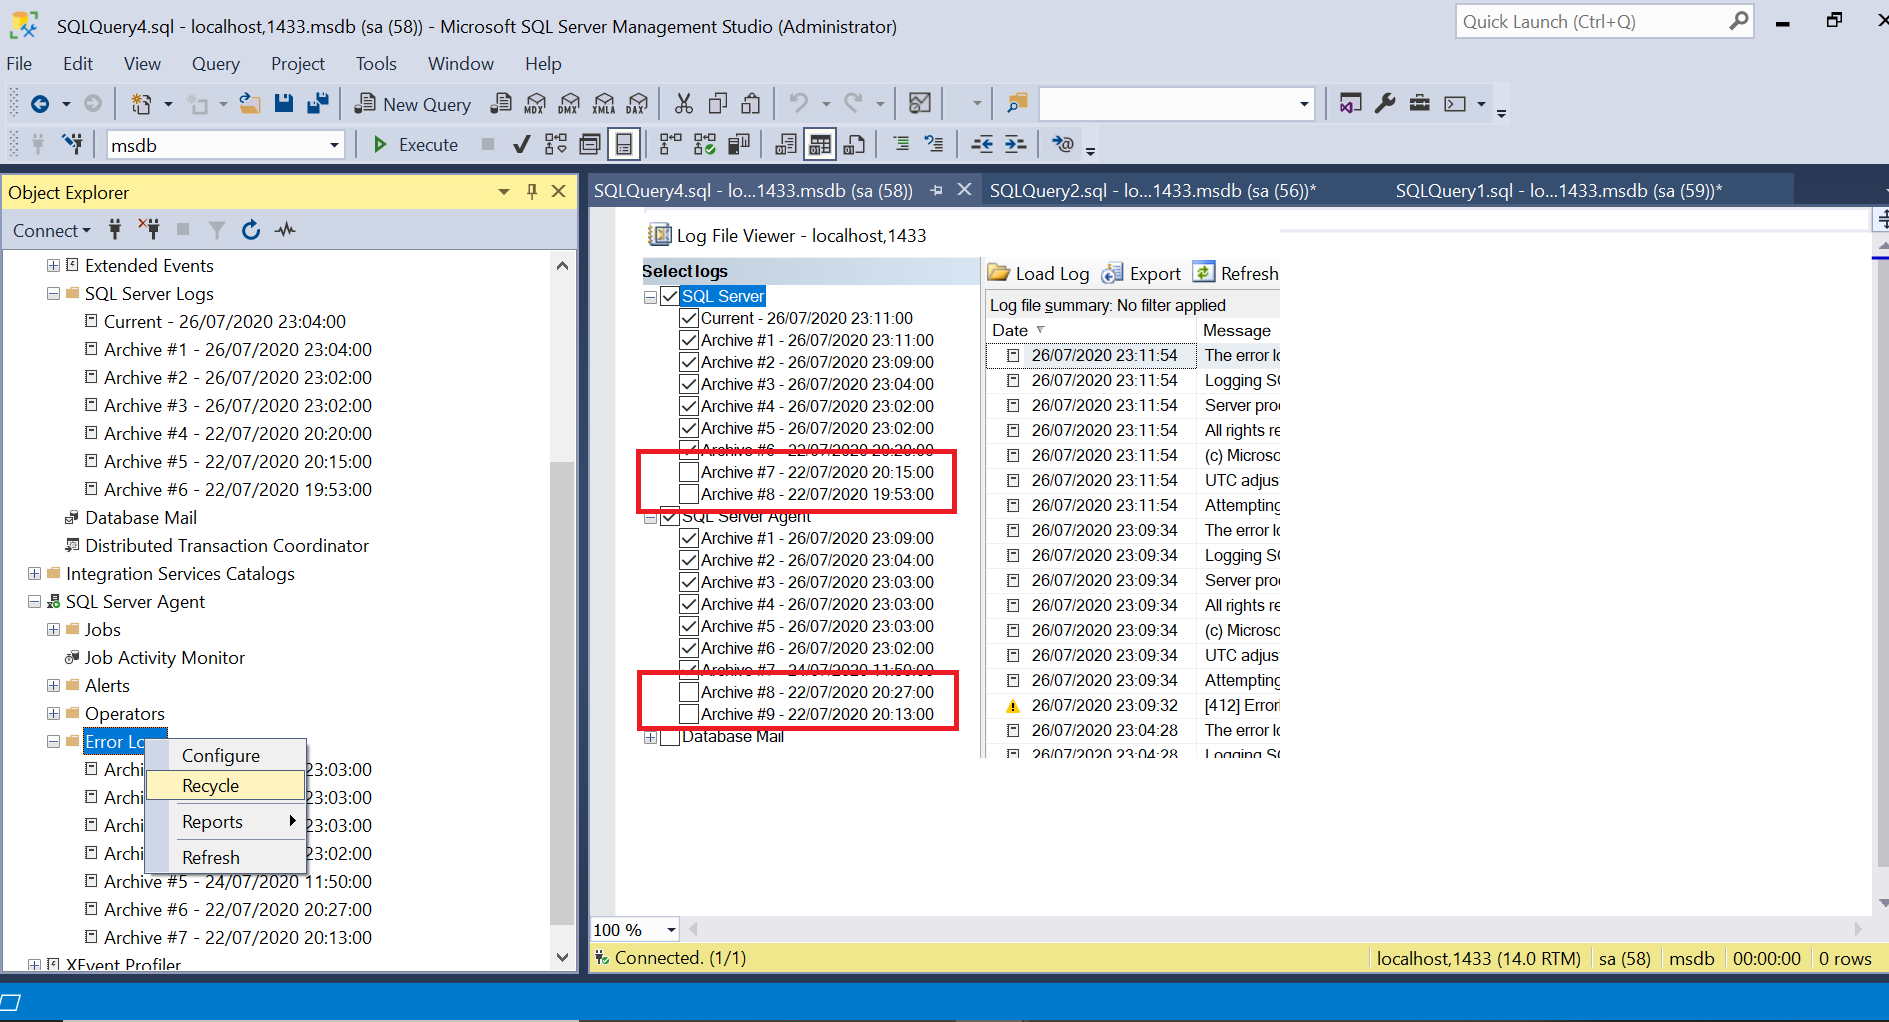Enable the Database Mail logs checkbox
1889x1022 pixels.
[670, 737]
